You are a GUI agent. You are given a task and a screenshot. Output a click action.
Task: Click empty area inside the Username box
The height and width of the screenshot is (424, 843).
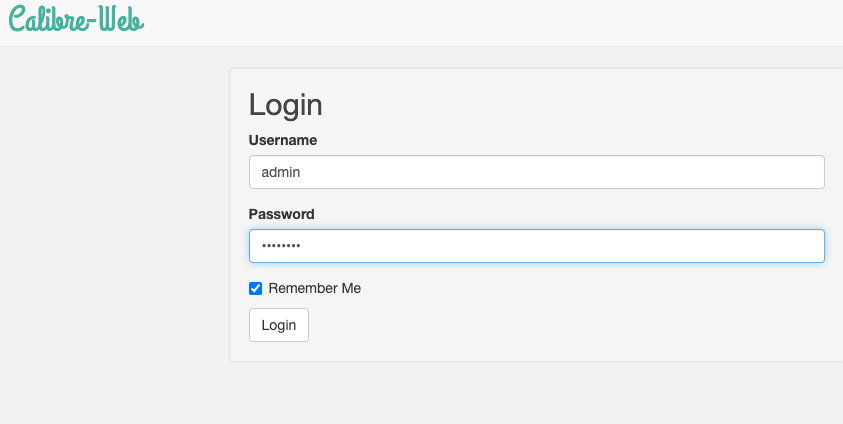click(565, 172)
